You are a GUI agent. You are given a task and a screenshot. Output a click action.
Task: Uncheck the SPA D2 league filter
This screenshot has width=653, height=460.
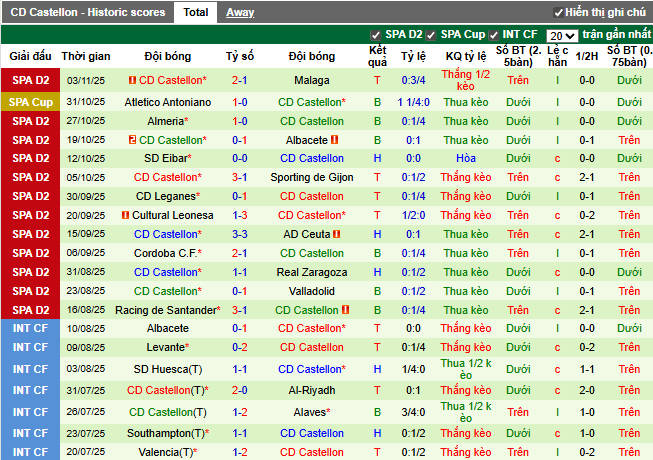(375, 35)
